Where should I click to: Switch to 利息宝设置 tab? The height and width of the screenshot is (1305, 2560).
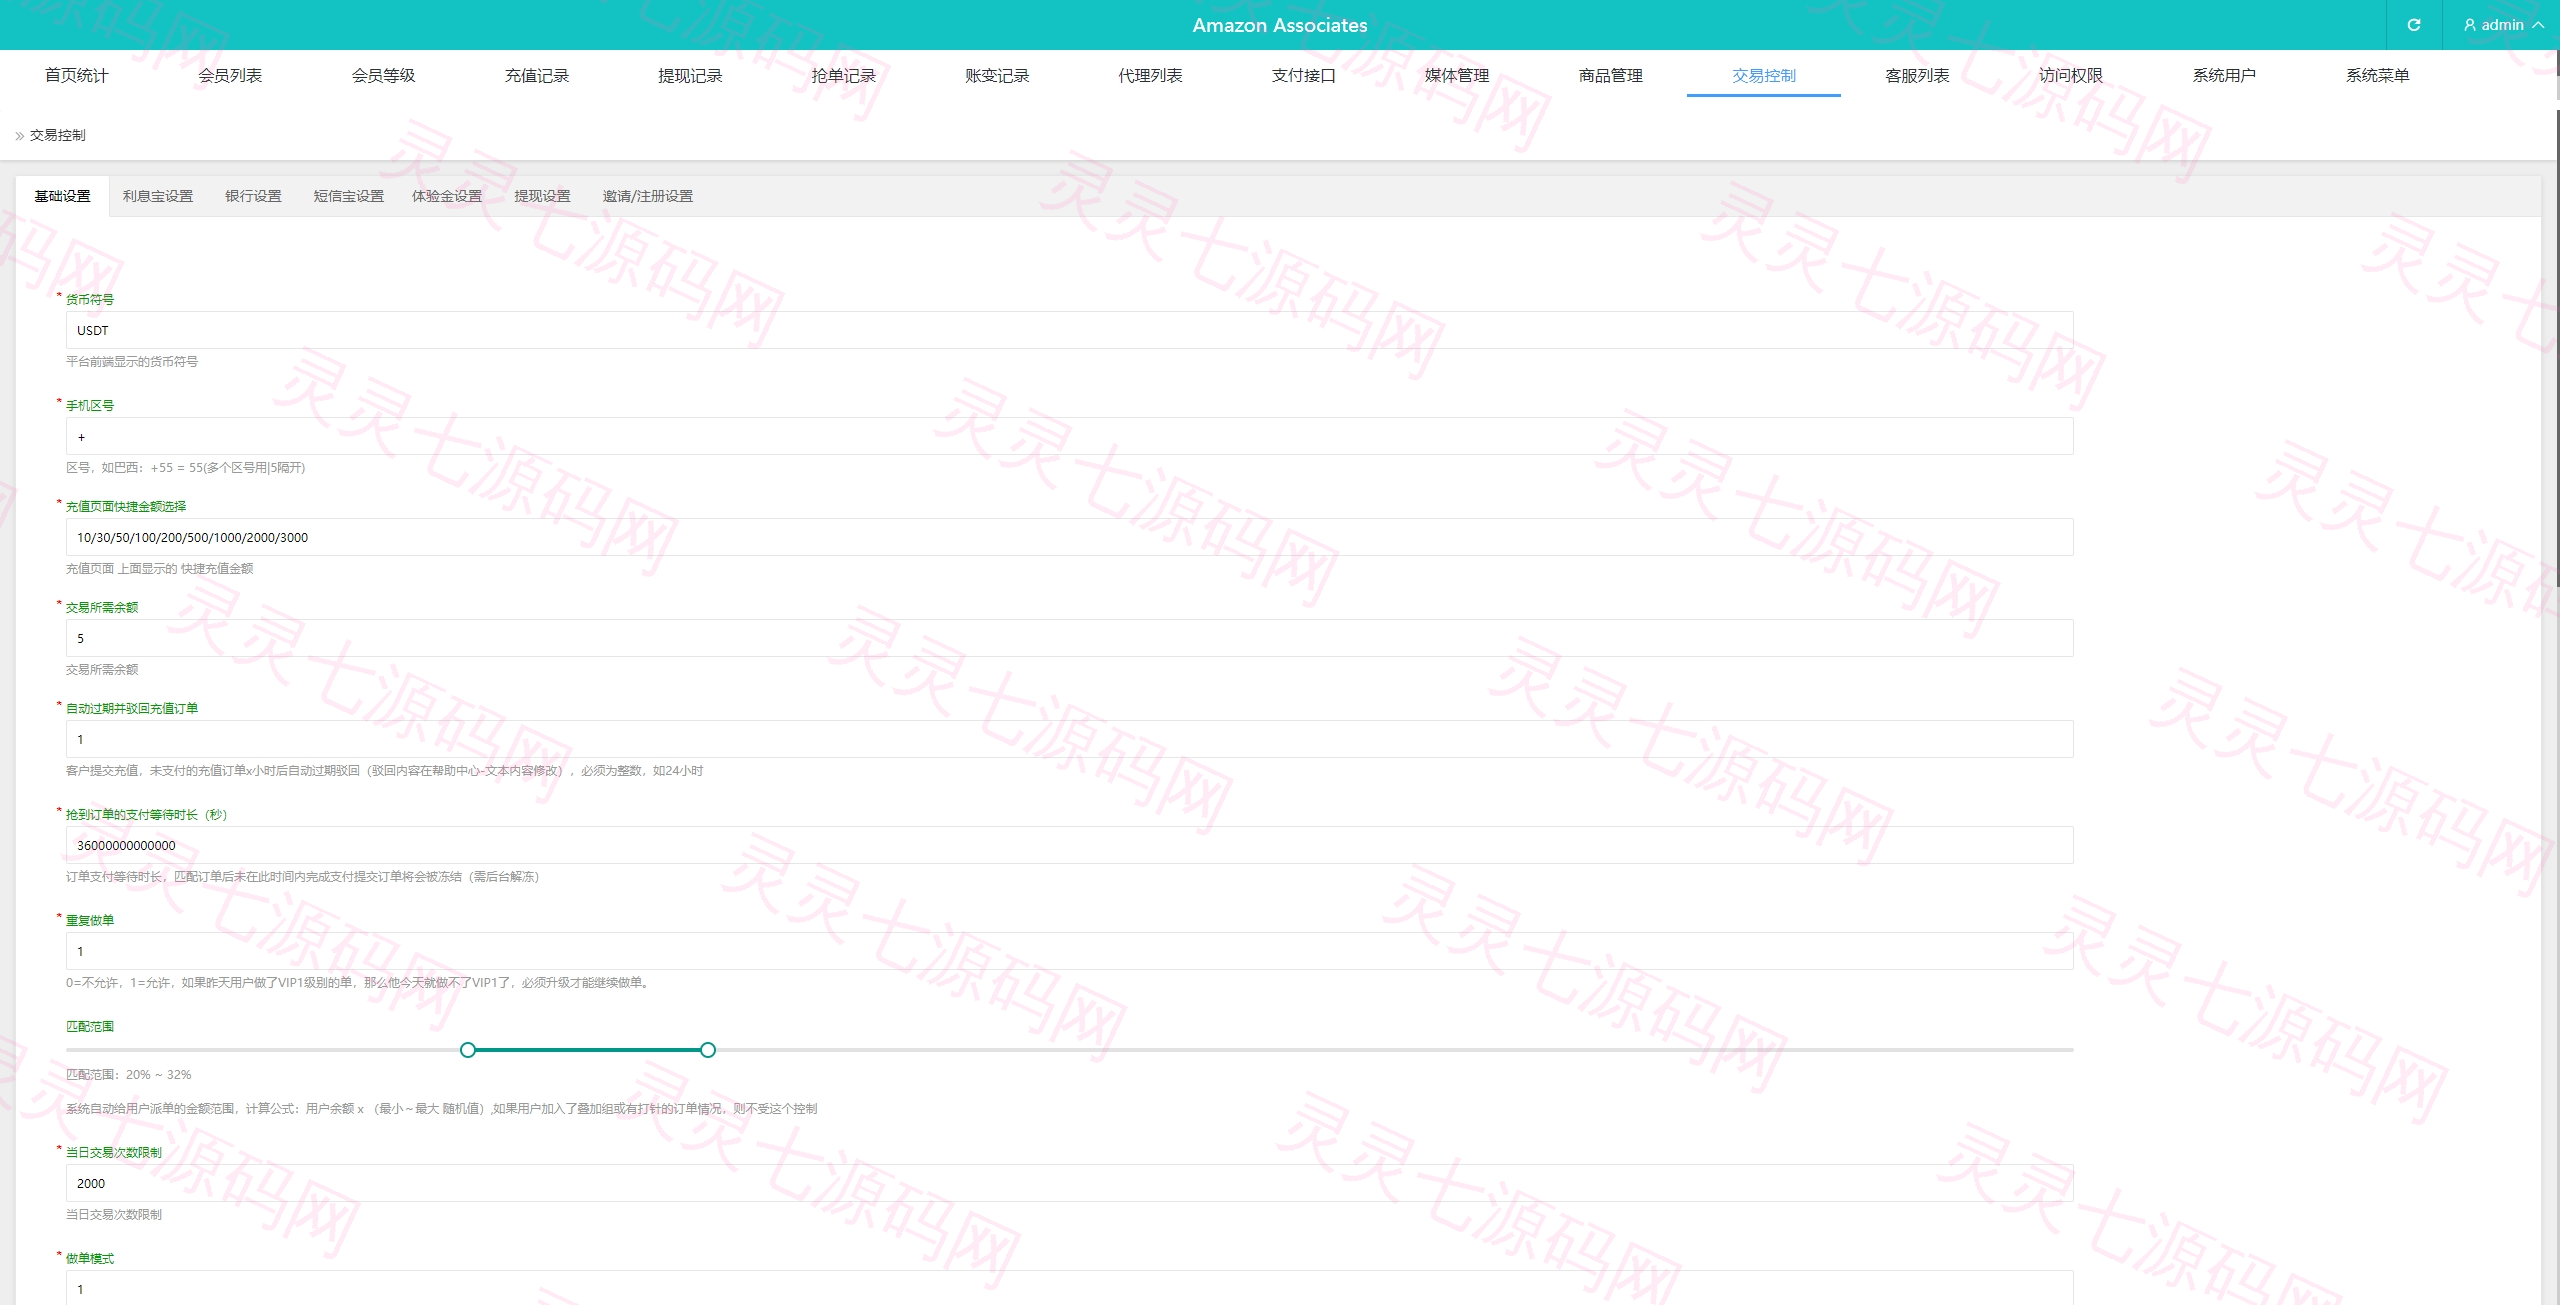click(x=158, y=196)
